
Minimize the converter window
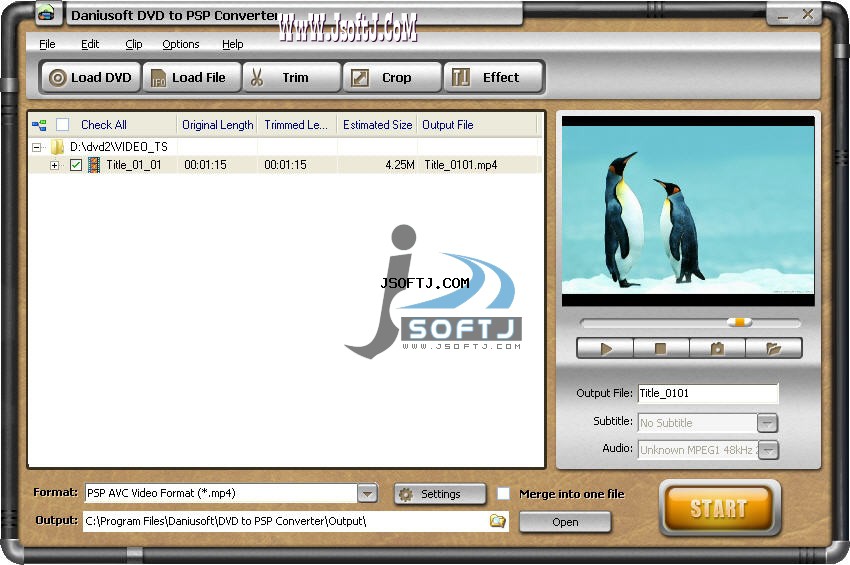click(782, 16)
